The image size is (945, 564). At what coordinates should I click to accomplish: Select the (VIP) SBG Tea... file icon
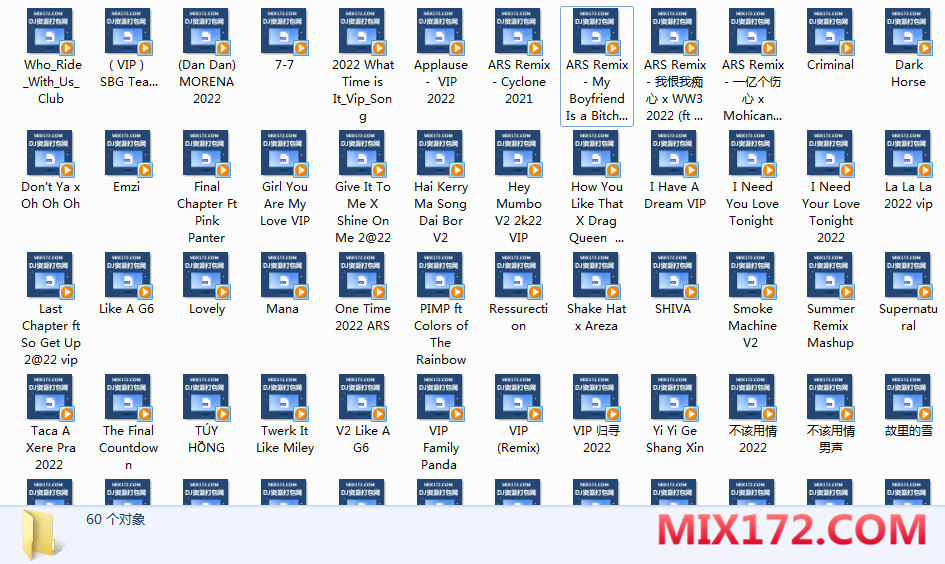tap(128, 31)
